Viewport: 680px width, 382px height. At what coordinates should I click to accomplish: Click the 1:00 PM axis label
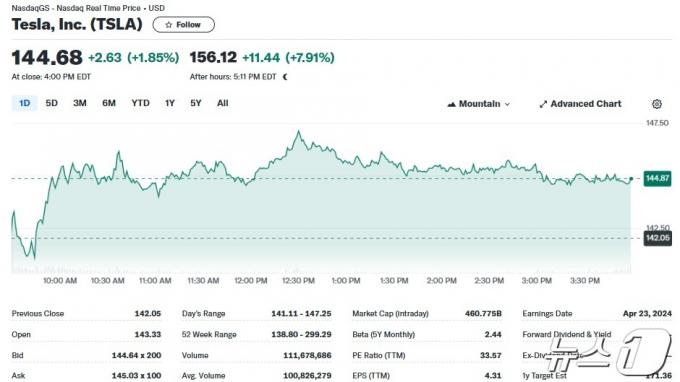tap(346, 281)
